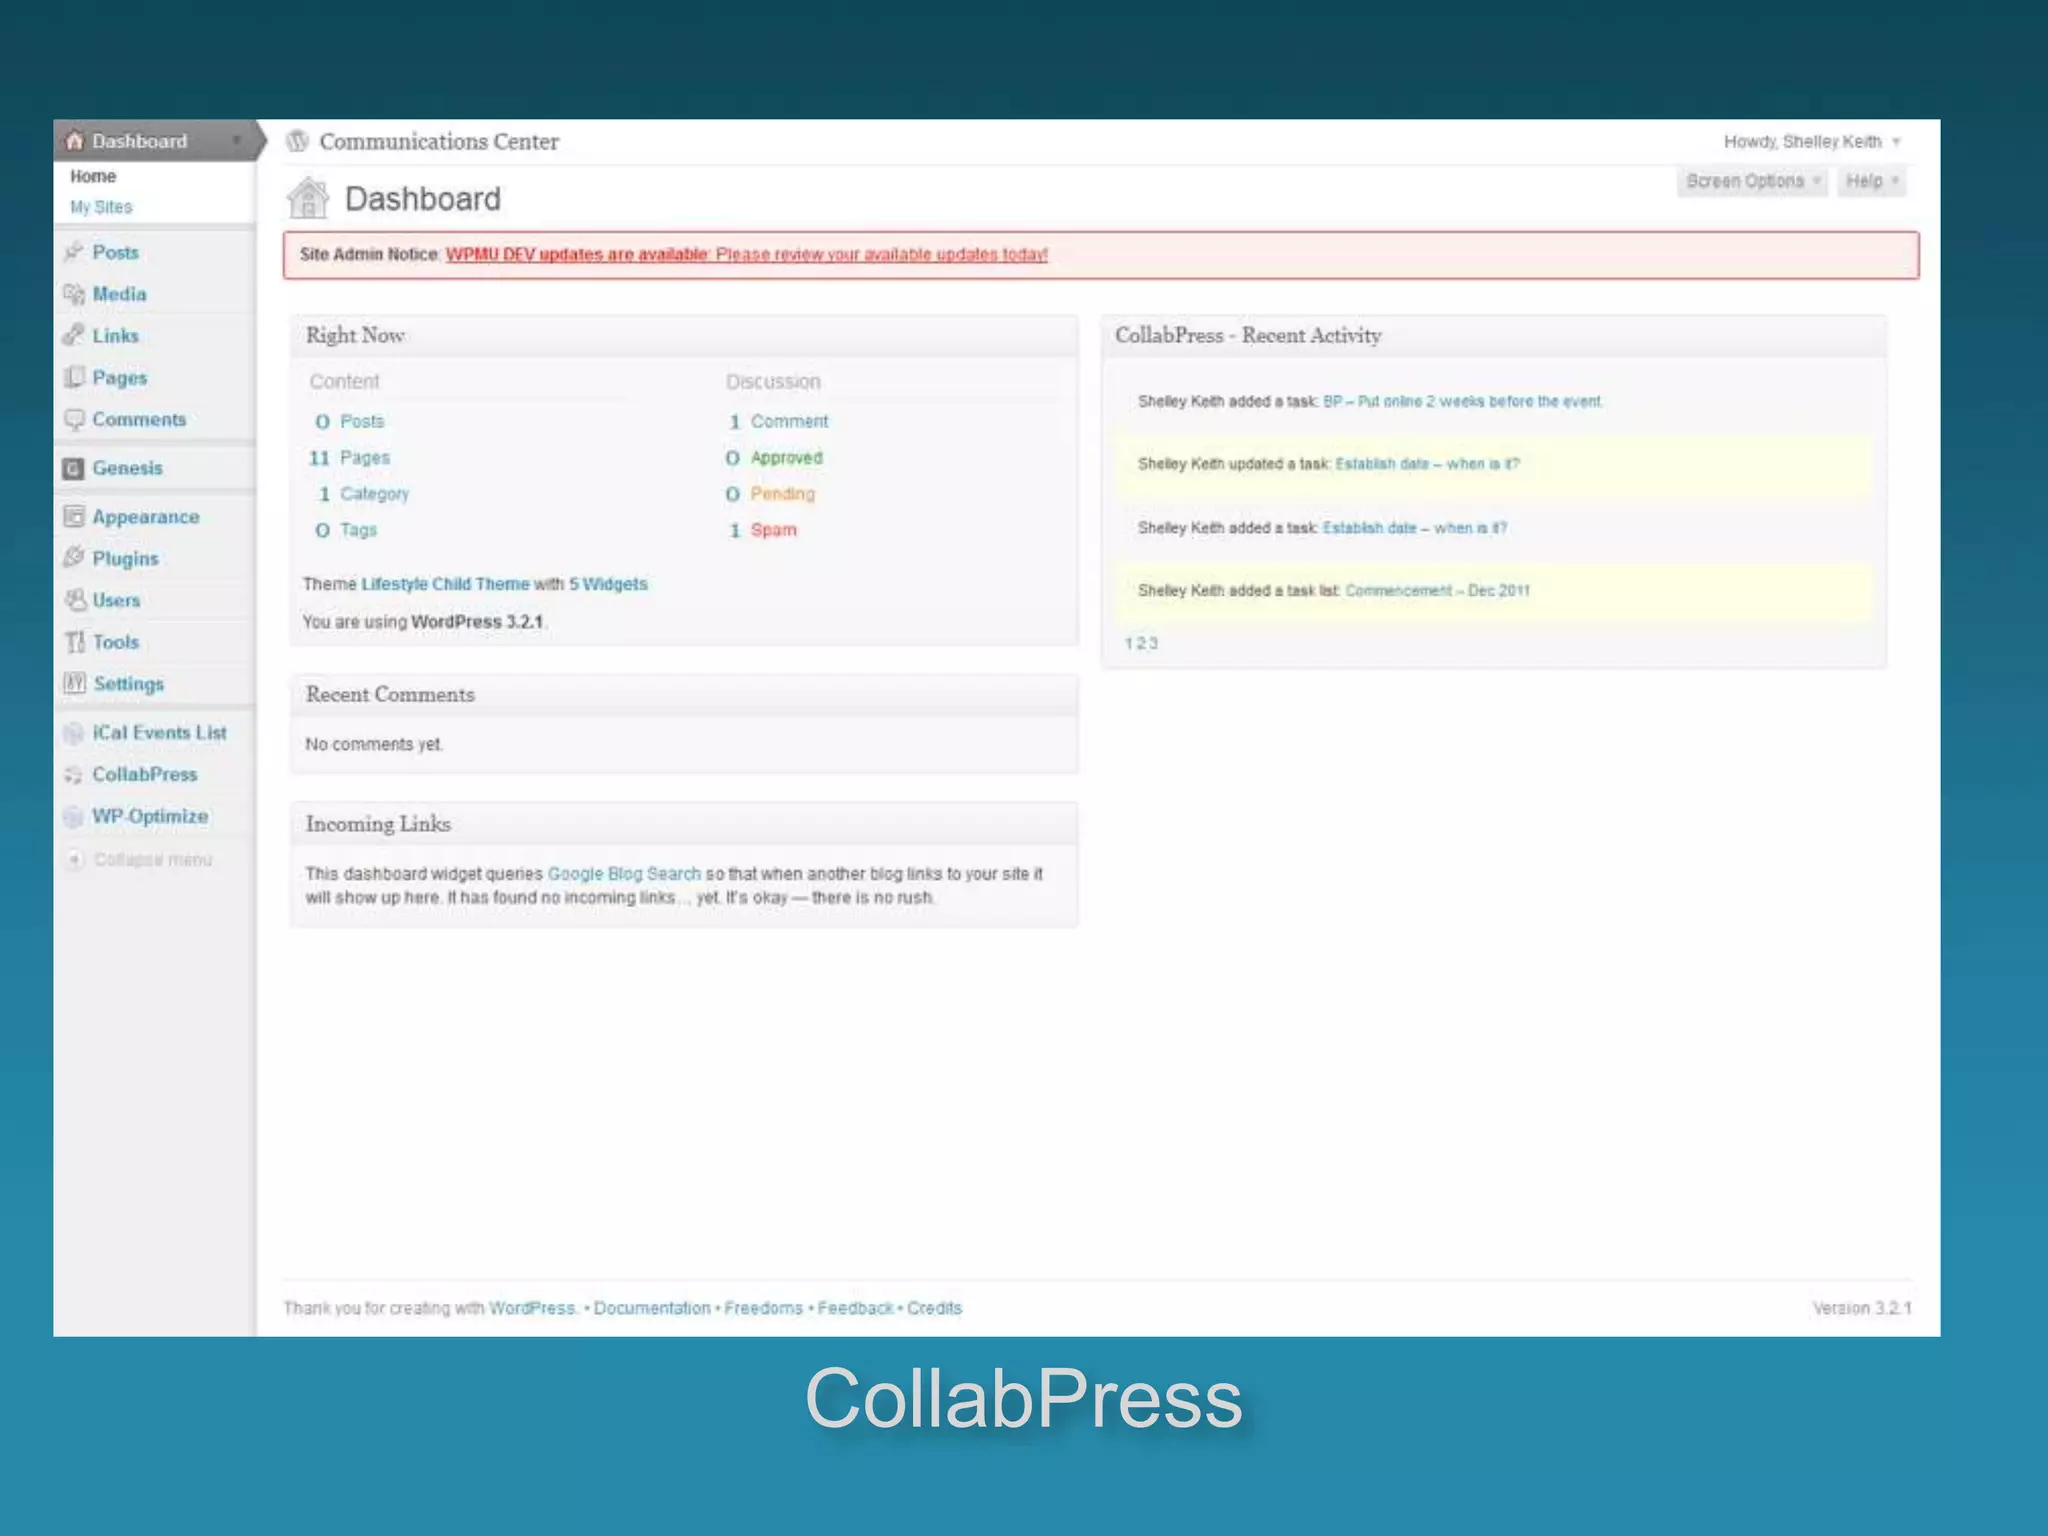The width and height of the screenshot is (2048, 1536).
Task: Open updated task Establish date – when is it?
Action: [1427, 464]
